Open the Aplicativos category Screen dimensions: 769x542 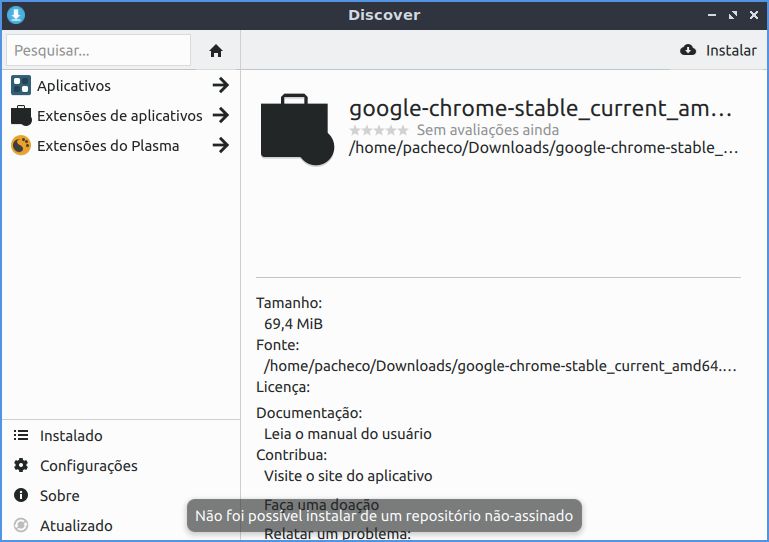point(121,85)
